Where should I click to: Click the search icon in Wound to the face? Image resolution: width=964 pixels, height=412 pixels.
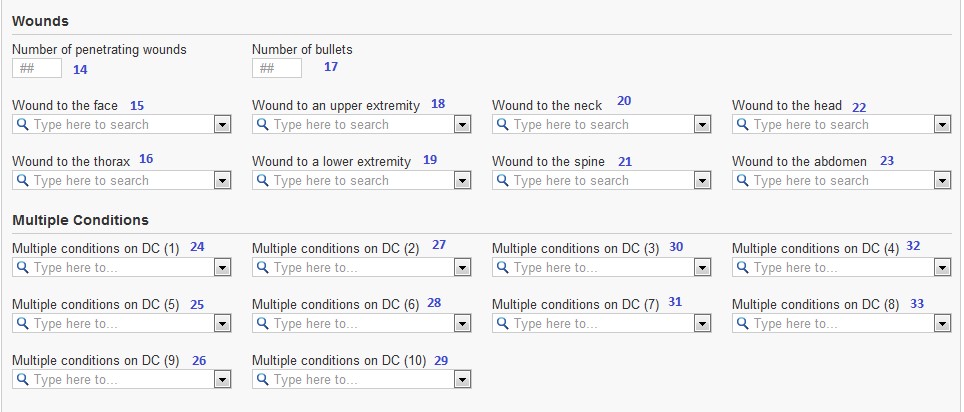(23, 125)
